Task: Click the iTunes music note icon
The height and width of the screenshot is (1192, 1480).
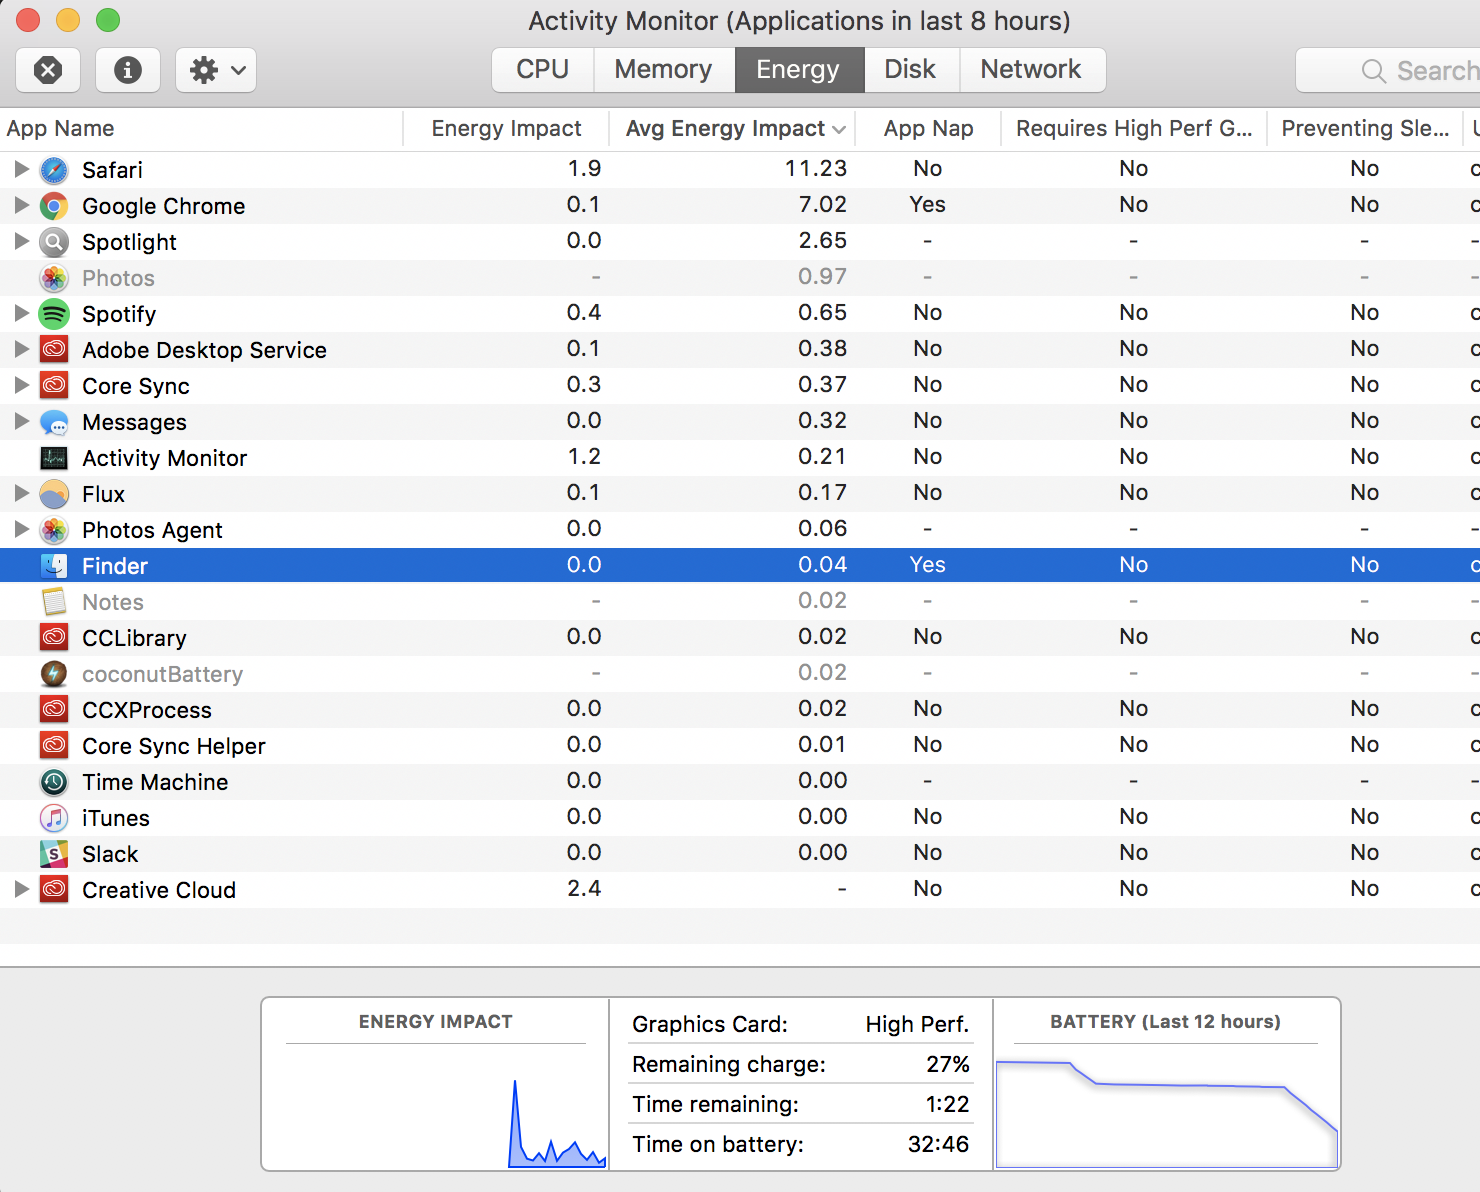Action: click(54, 818)
